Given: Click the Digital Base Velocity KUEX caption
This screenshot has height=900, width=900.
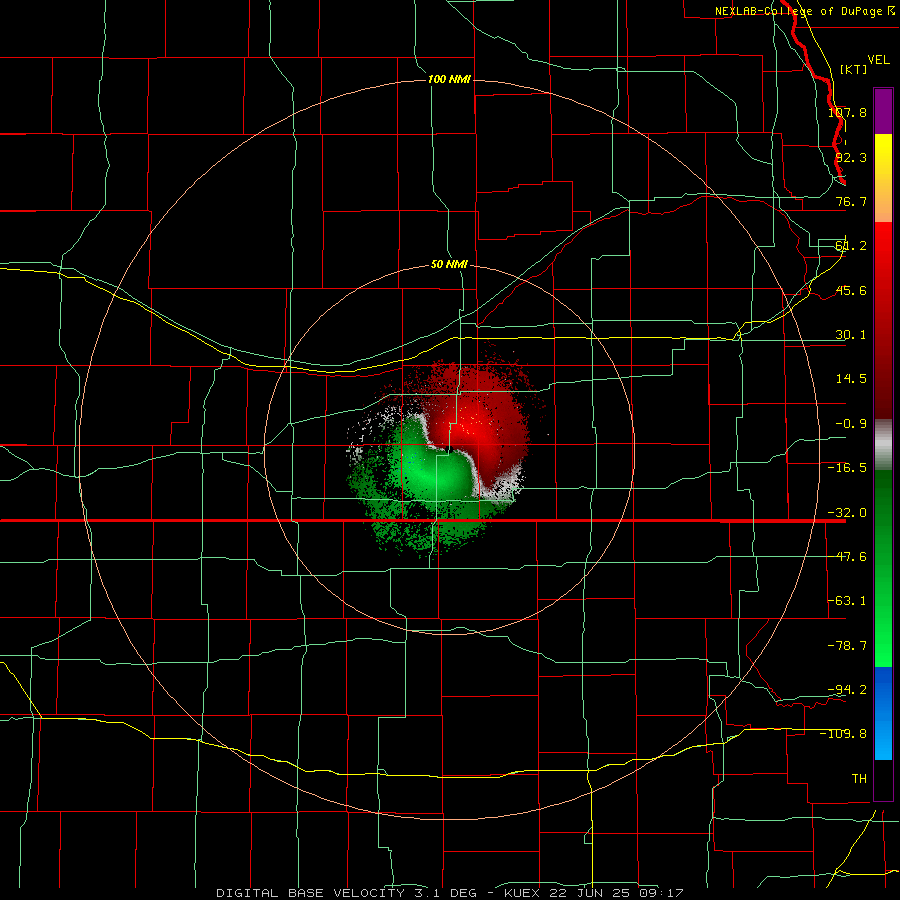Looking at the screenshot, I should click(449, 893).
